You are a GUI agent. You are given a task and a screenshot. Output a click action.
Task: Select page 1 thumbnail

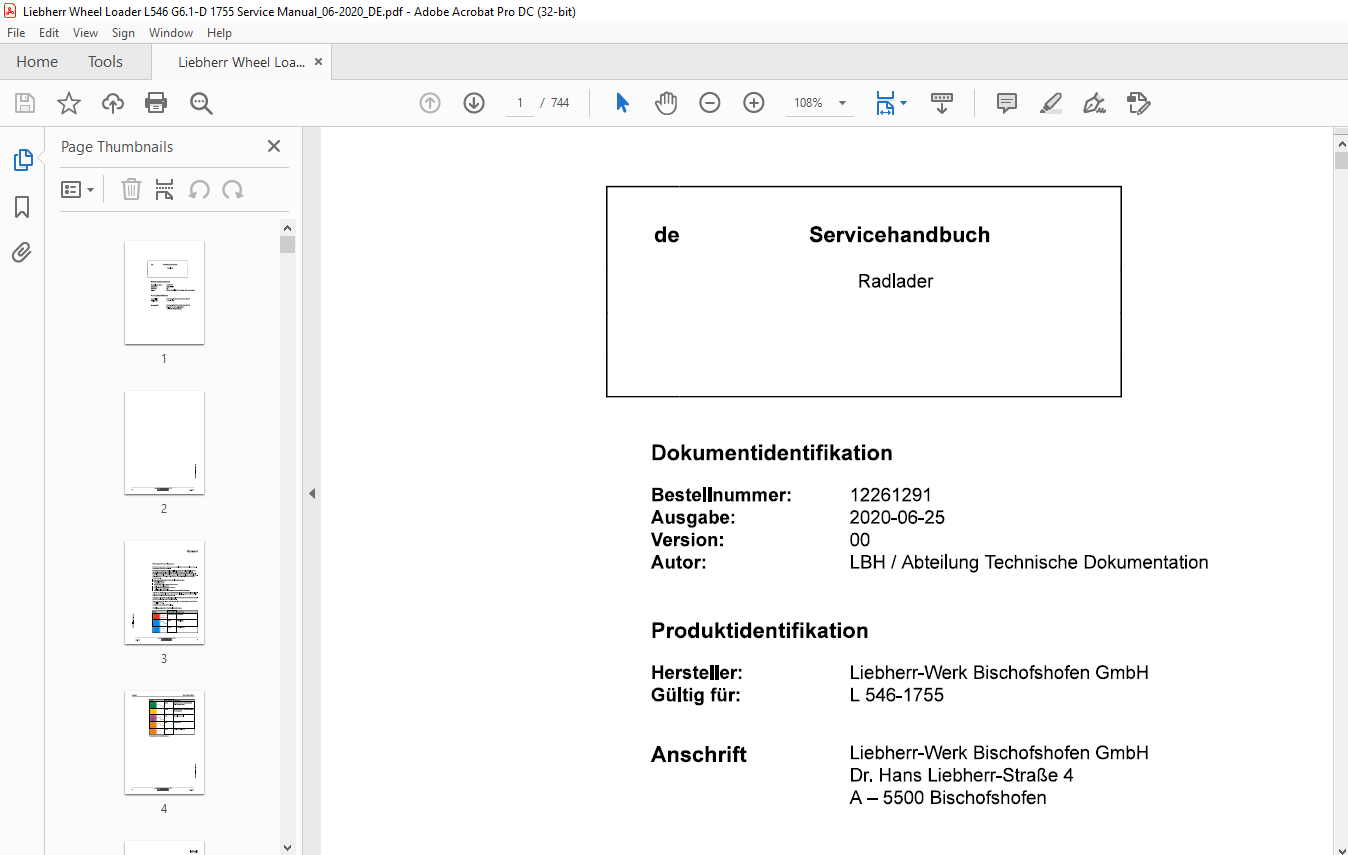(x=164, y=293)
